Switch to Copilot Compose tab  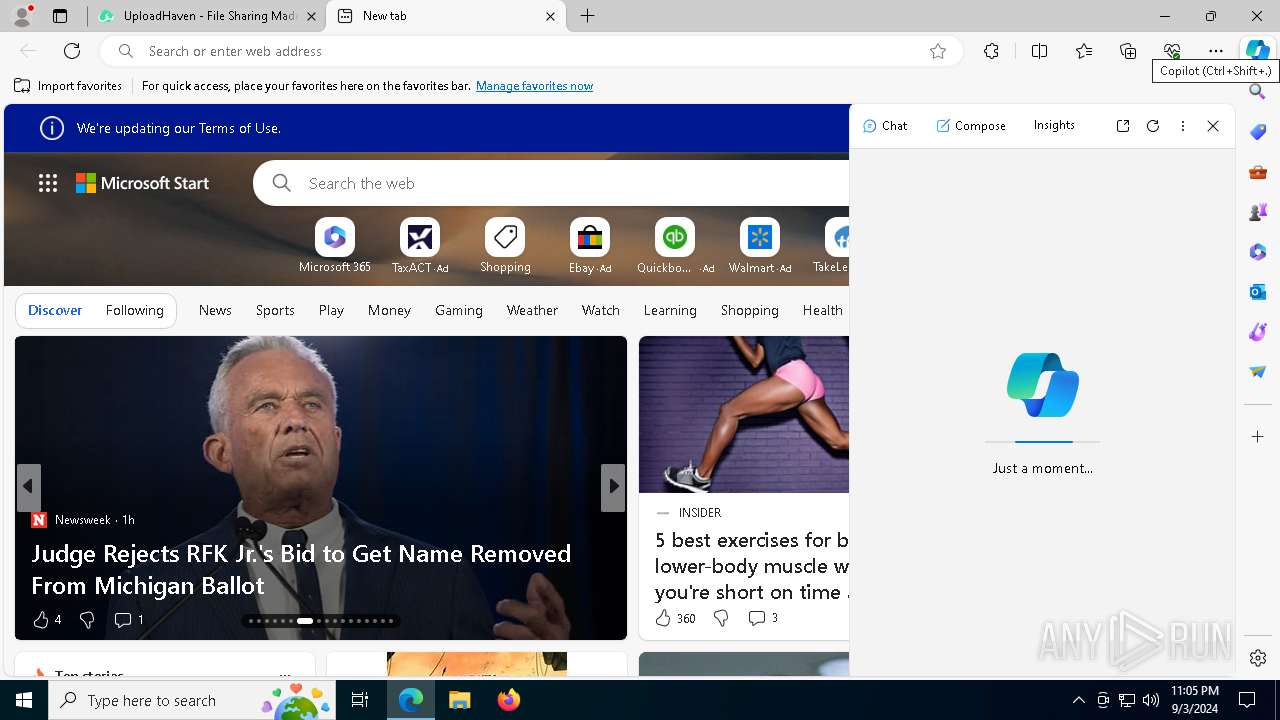tap(971, 126)
